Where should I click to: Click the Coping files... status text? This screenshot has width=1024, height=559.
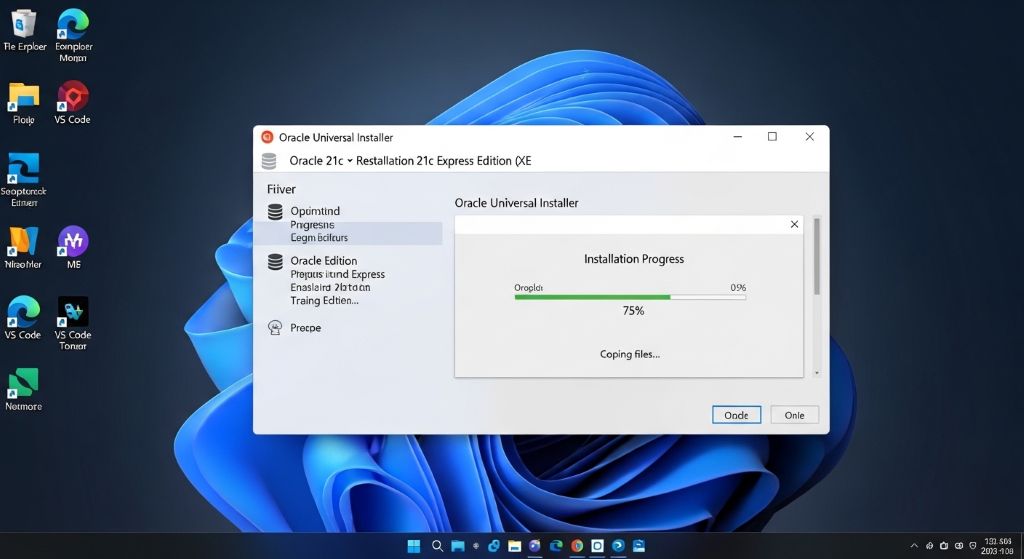click(630, 354)
